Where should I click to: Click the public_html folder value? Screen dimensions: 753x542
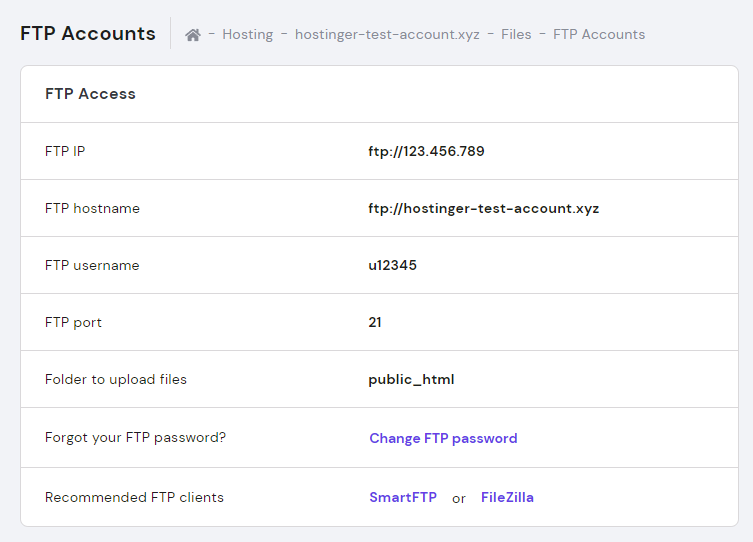coord(411,380)
